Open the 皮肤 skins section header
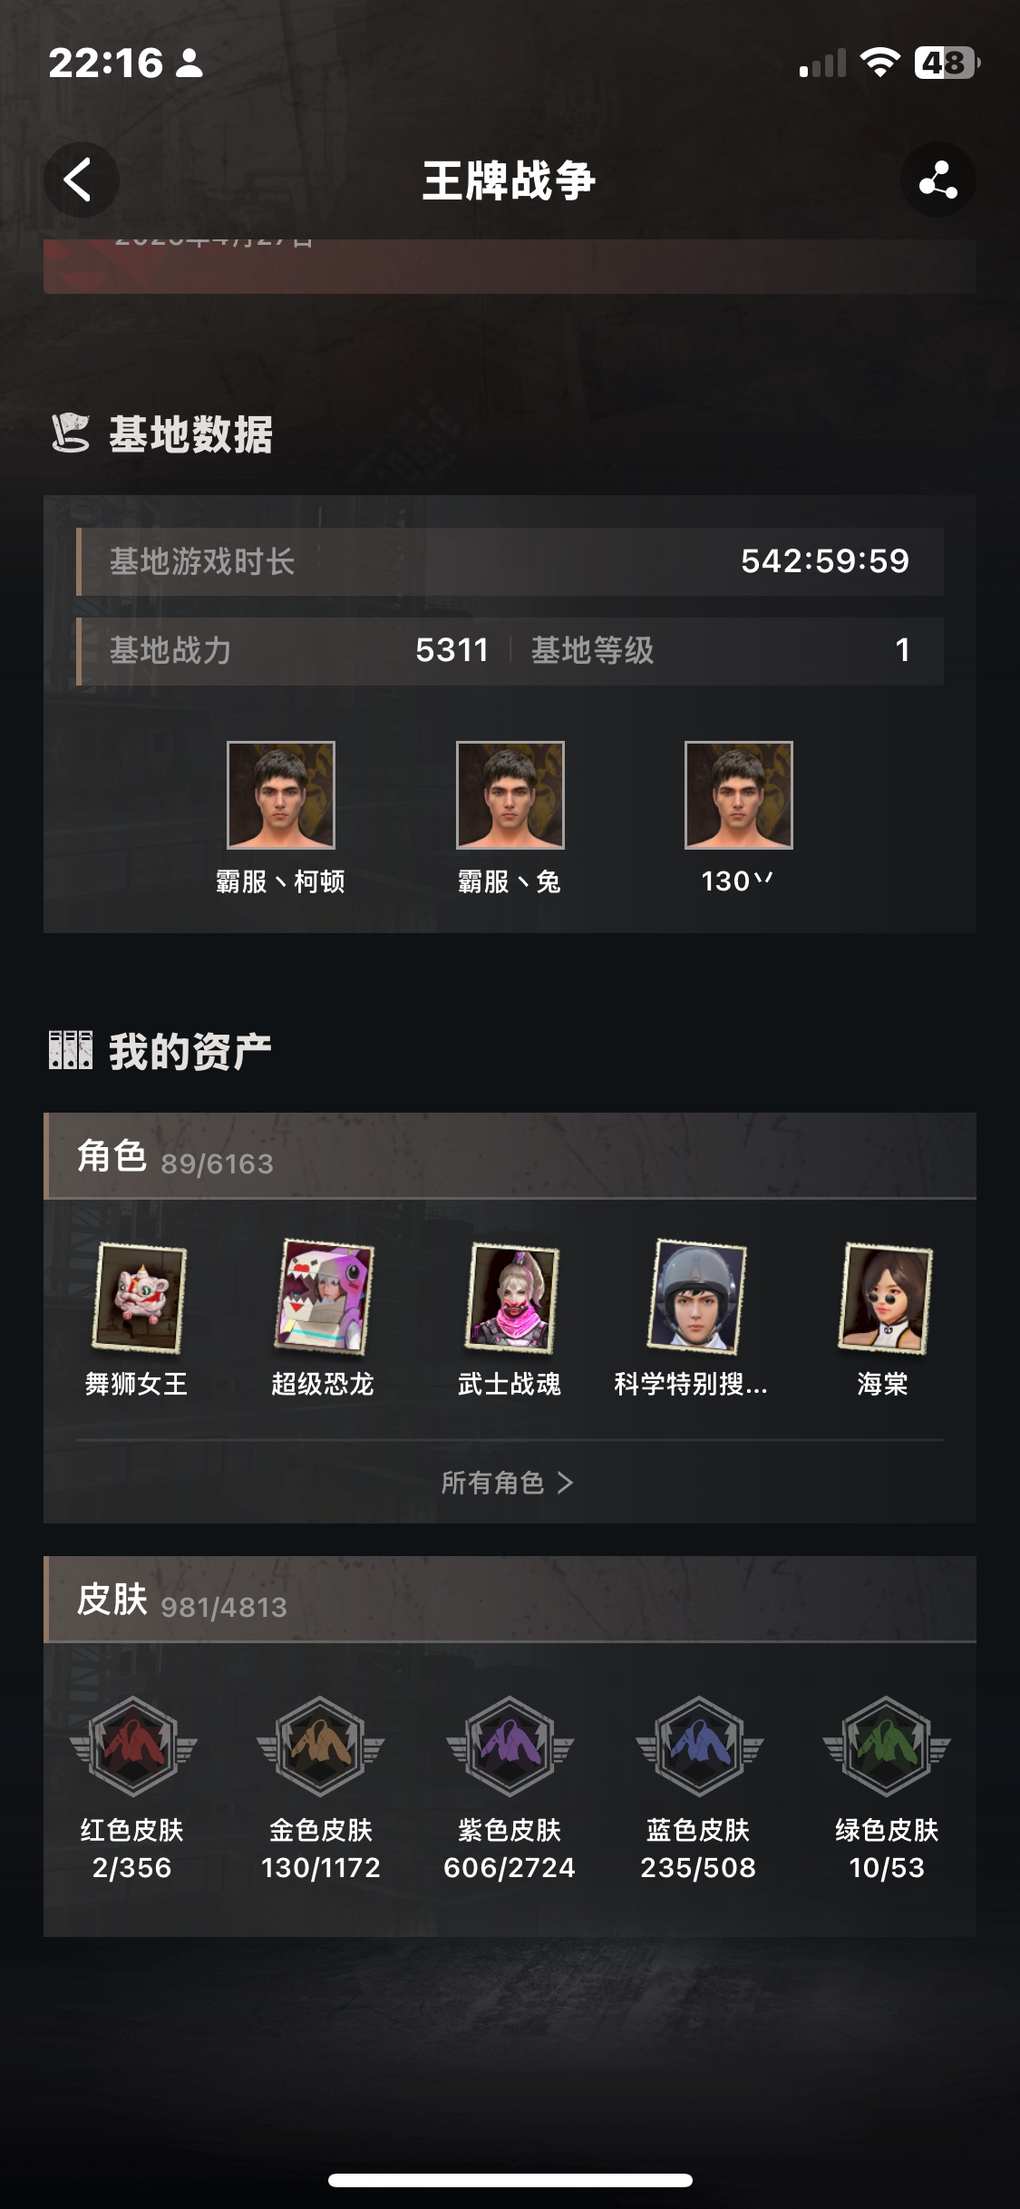Screen dimensions: 1020x2209 pos(510,1599)
